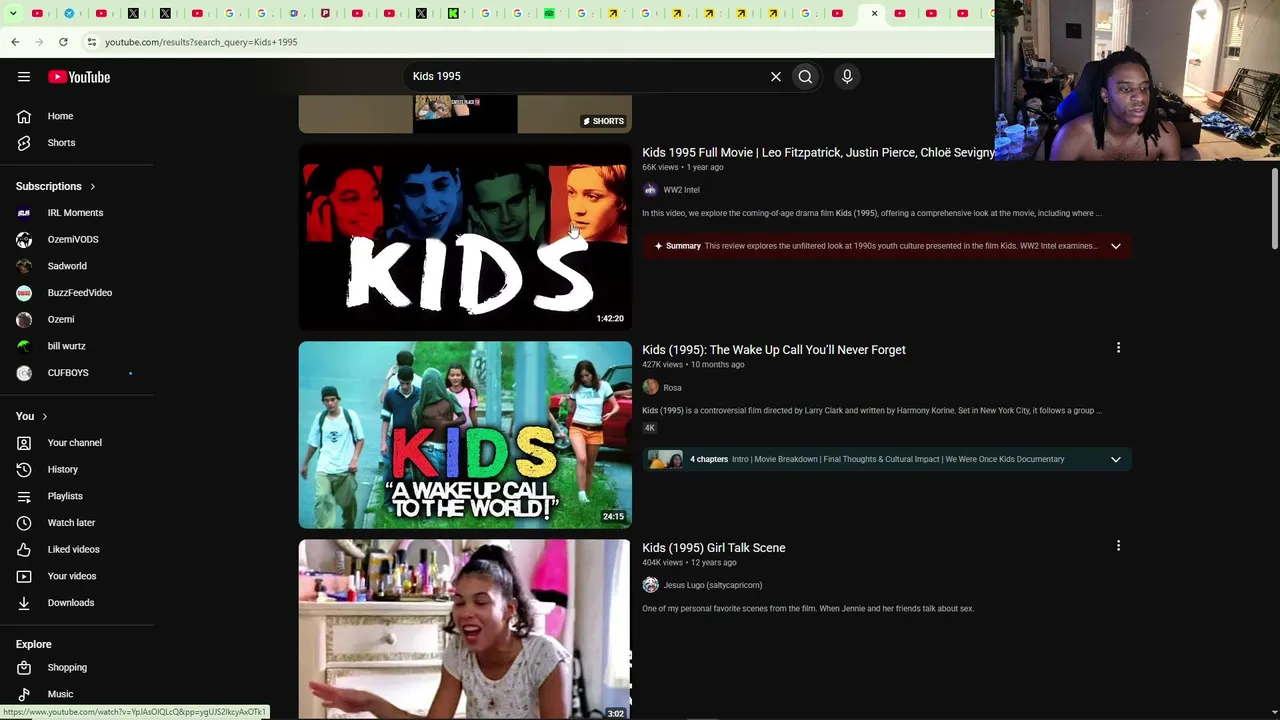Click the Jesus Lugo channel avatar

click(x=650, y=585)
